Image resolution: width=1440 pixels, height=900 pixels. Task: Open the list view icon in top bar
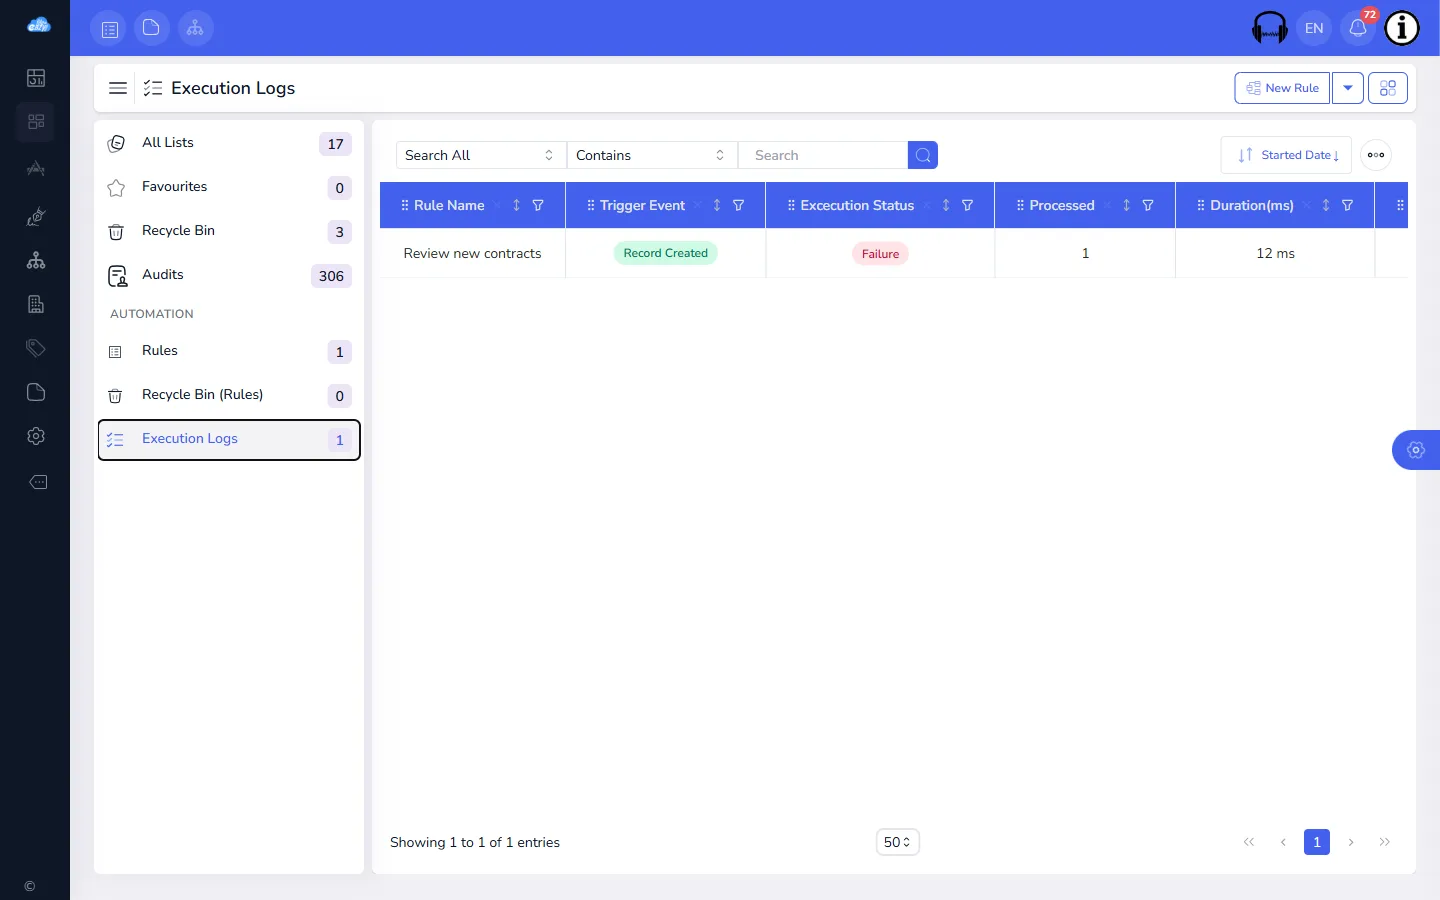(110, 28)
